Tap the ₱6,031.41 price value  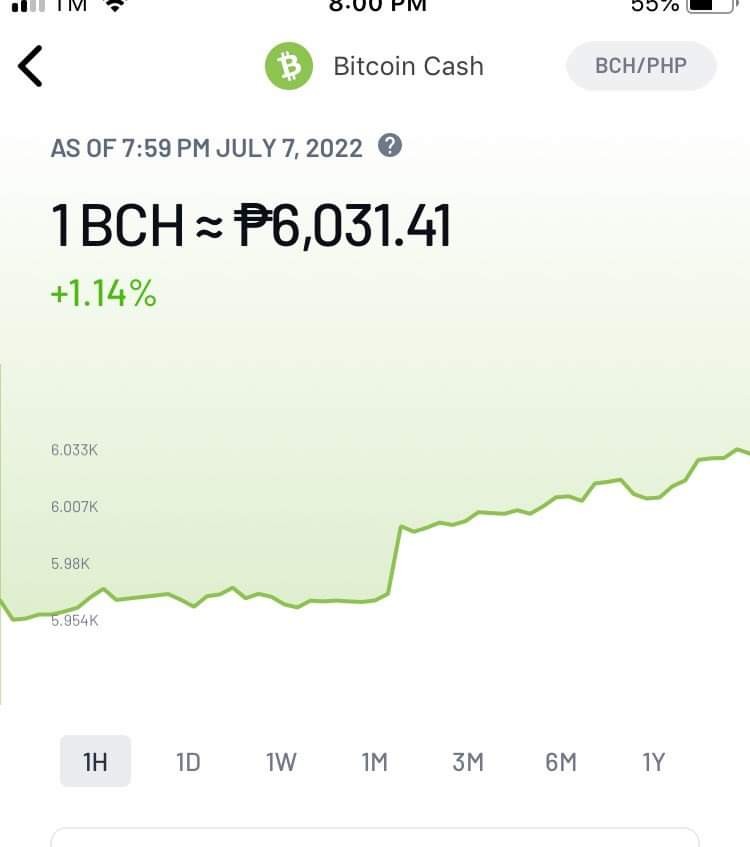coord(341,226)
